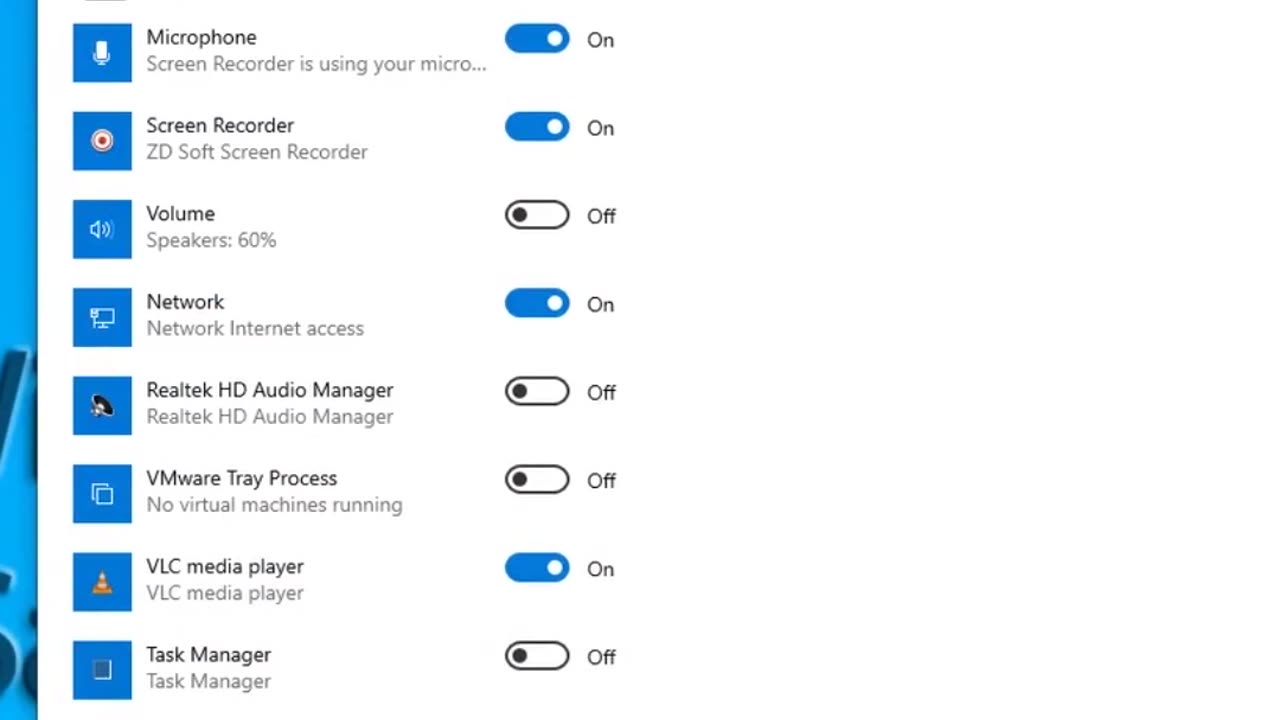Image resolution: width=1280 pixels, height=720 pixels.
Task: Click the 'Speakers: 60%' subtitle text
Action: (211, 240)
